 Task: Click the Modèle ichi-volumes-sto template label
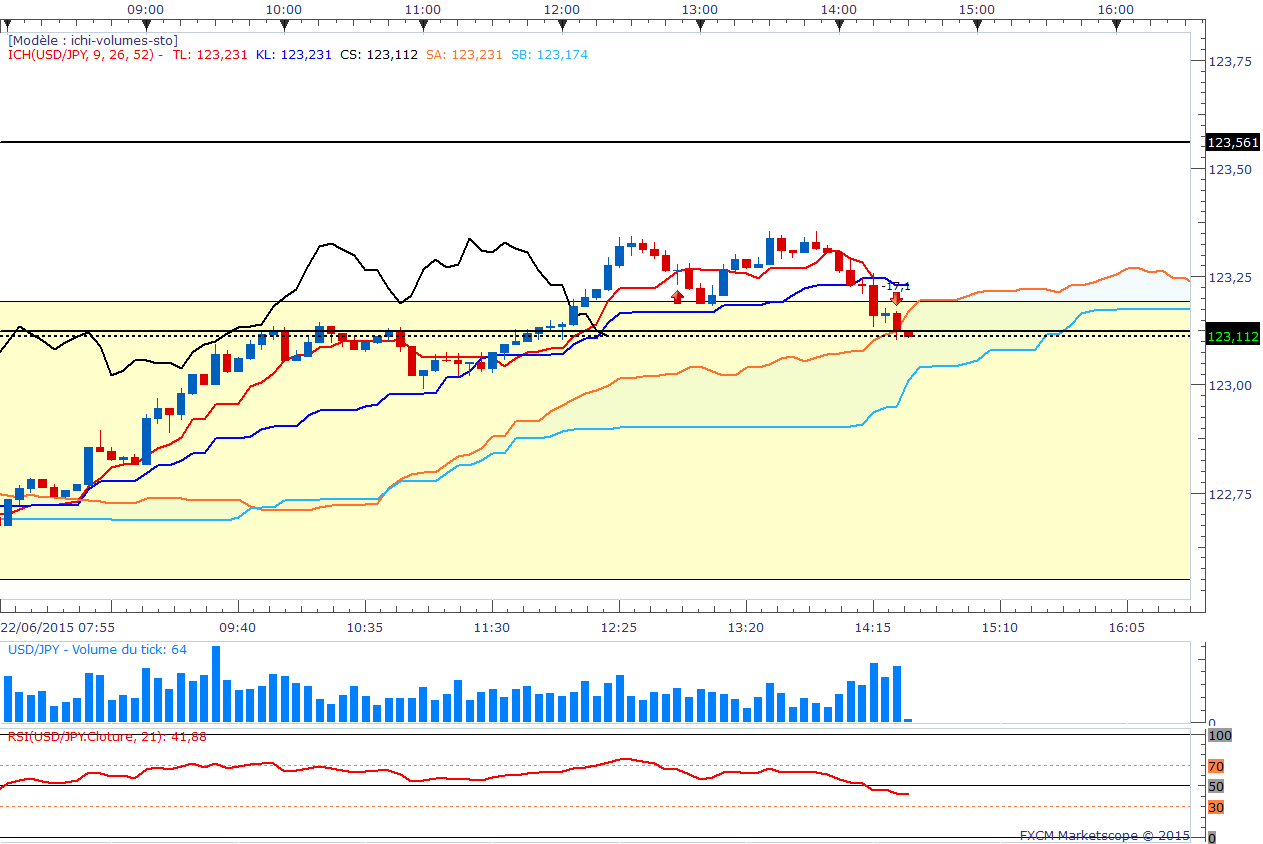tap(93, 40)
